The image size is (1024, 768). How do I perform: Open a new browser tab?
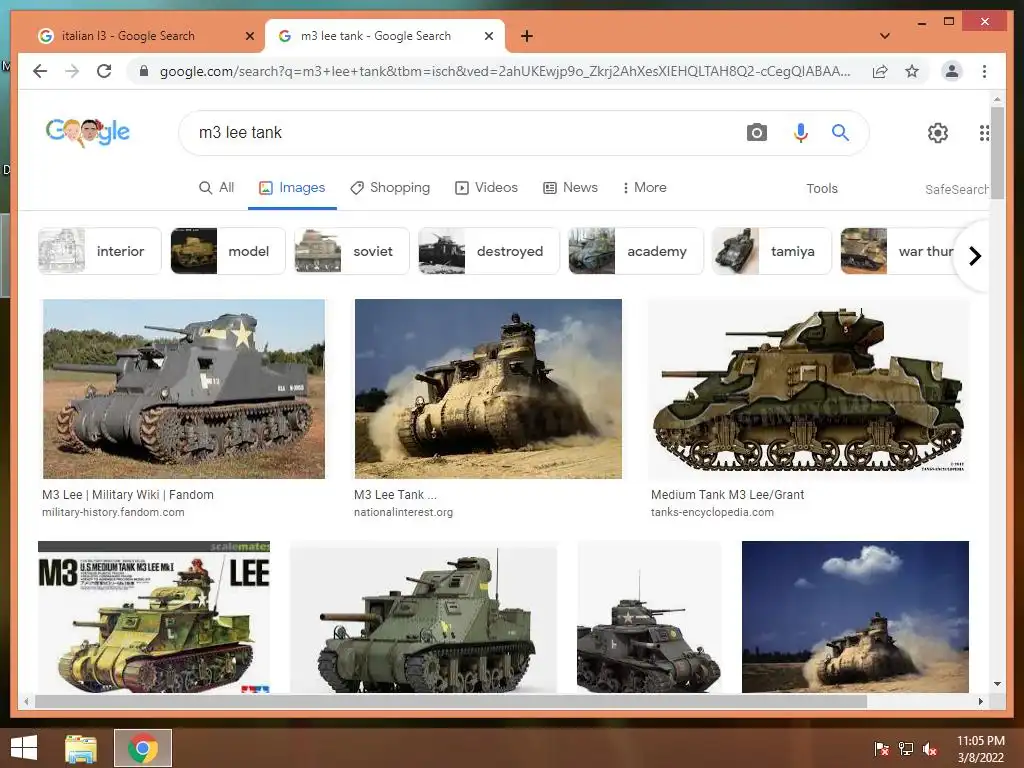click(x=527, y=36)
